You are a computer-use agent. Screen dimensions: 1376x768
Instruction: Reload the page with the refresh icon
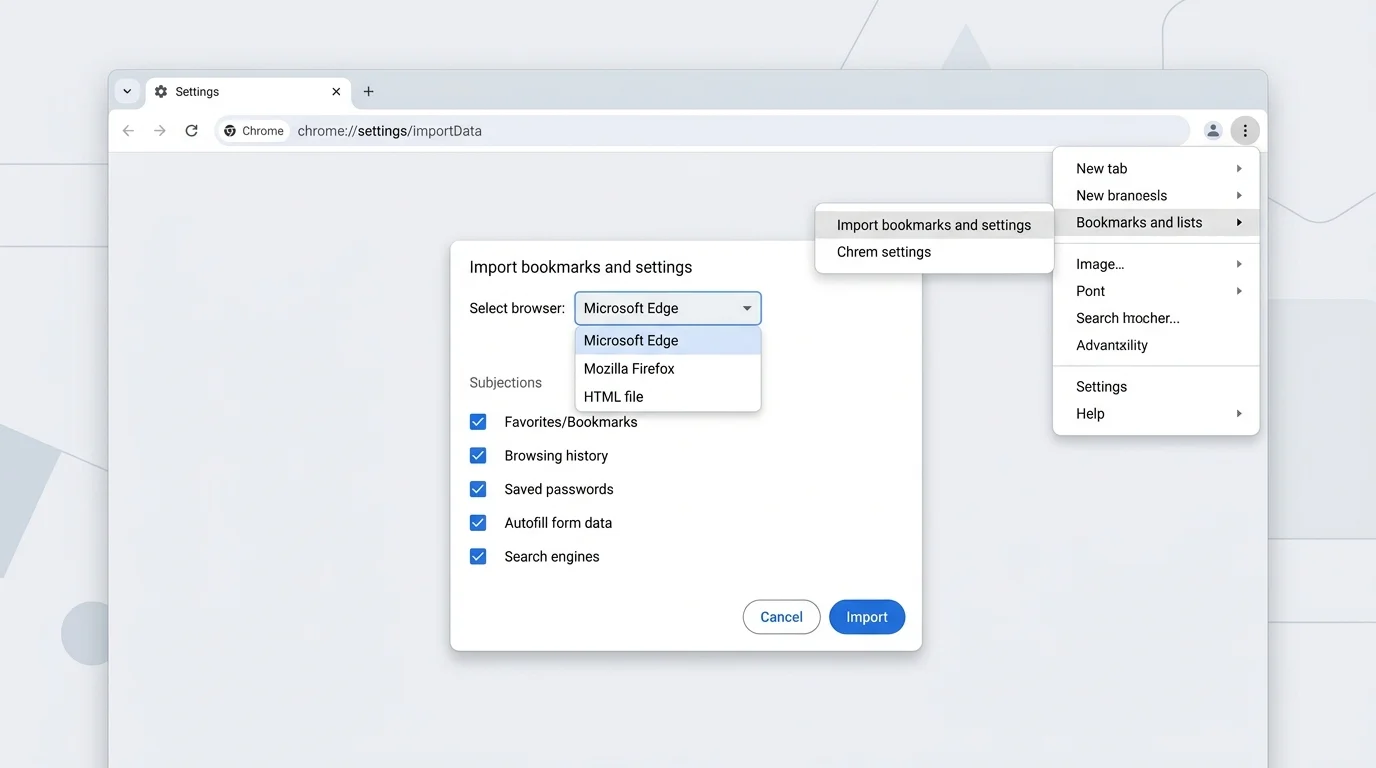tap(192, 131)
